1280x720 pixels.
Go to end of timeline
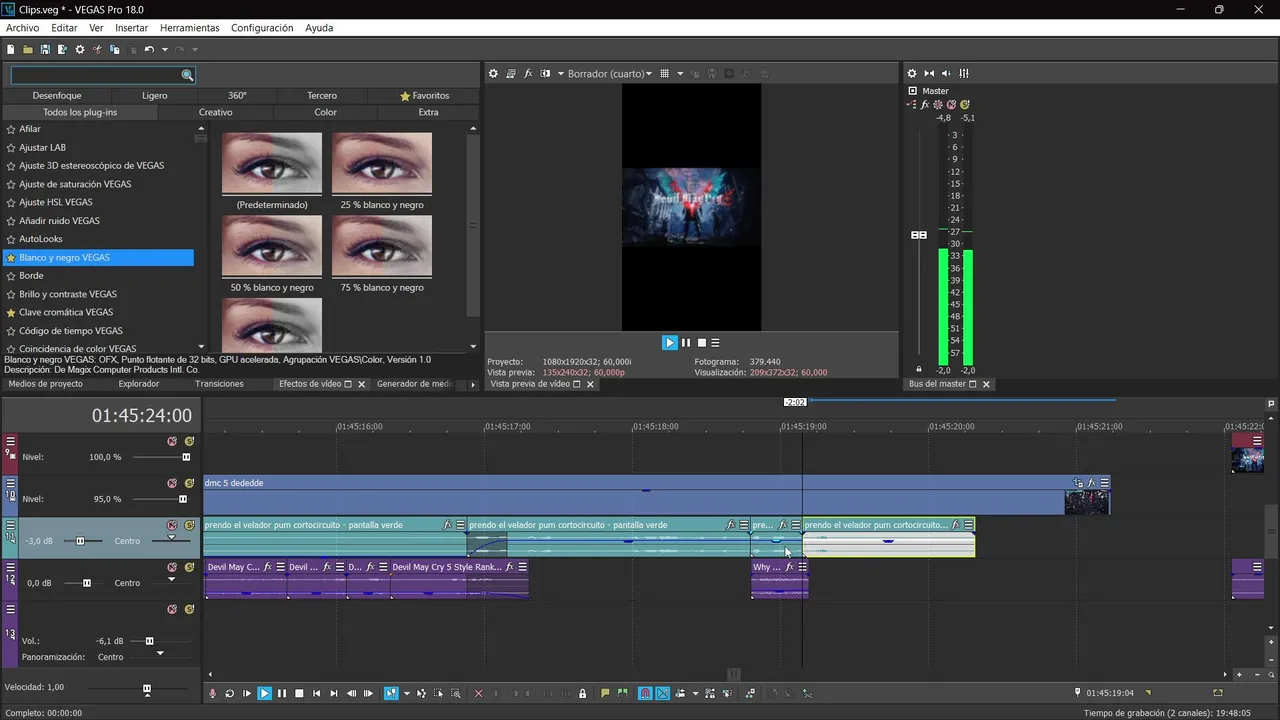pyautogui.click(x=334, y=693)
